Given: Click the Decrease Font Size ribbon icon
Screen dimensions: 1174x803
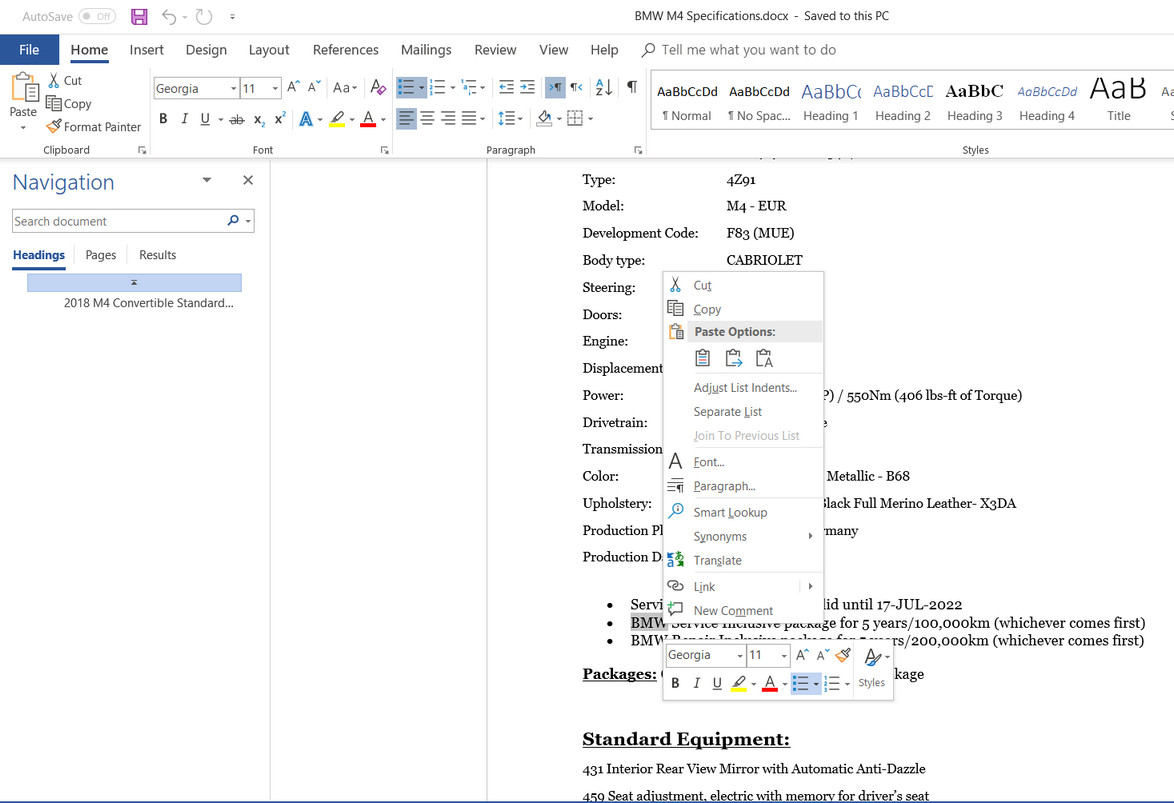Looking at the screenshot, I should pyautogui.click(x=314, y=88).
